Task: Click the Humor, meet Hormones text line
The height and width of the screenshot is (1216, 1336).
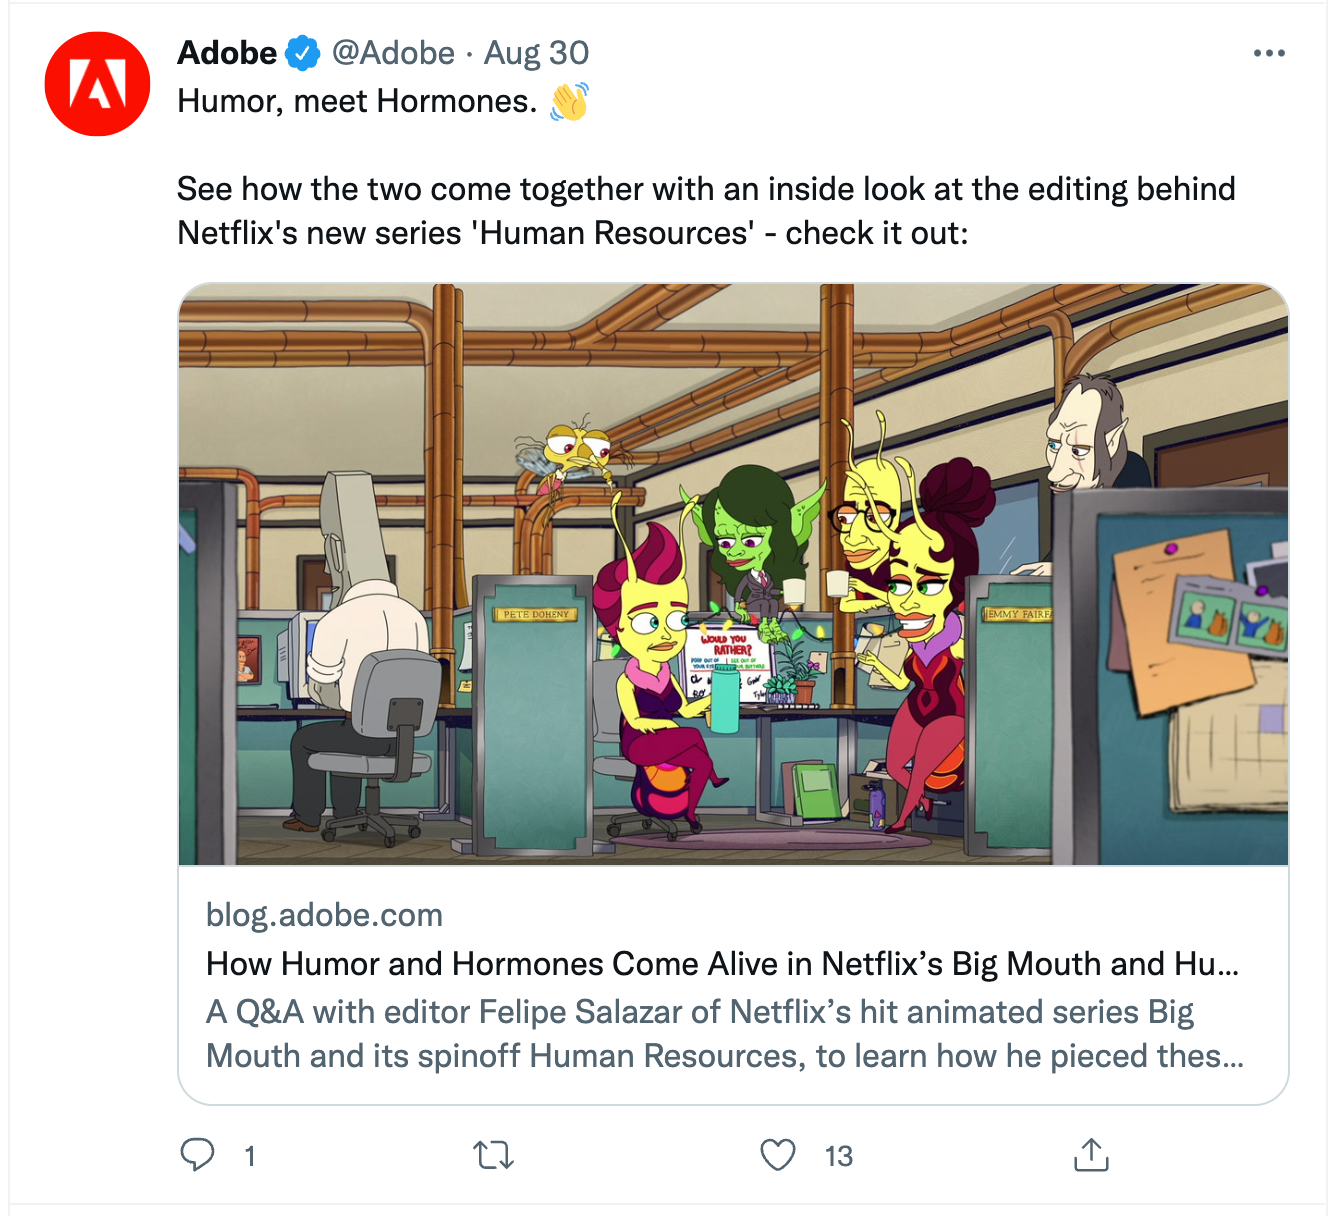Action: click(x=357, y=101)
